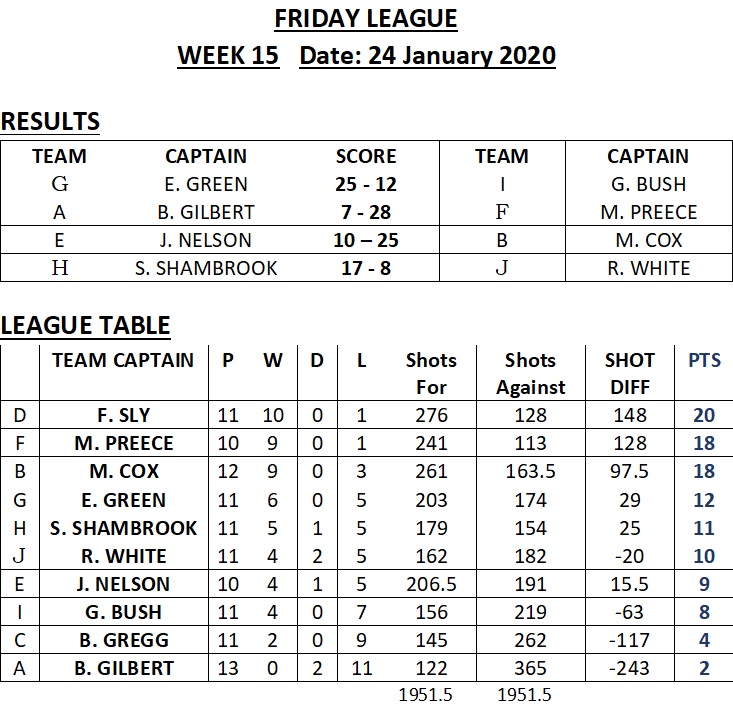Select the 25 - 12 score cell
The image size is (733, 708).
pyautogui.click(x=366, y=184)
